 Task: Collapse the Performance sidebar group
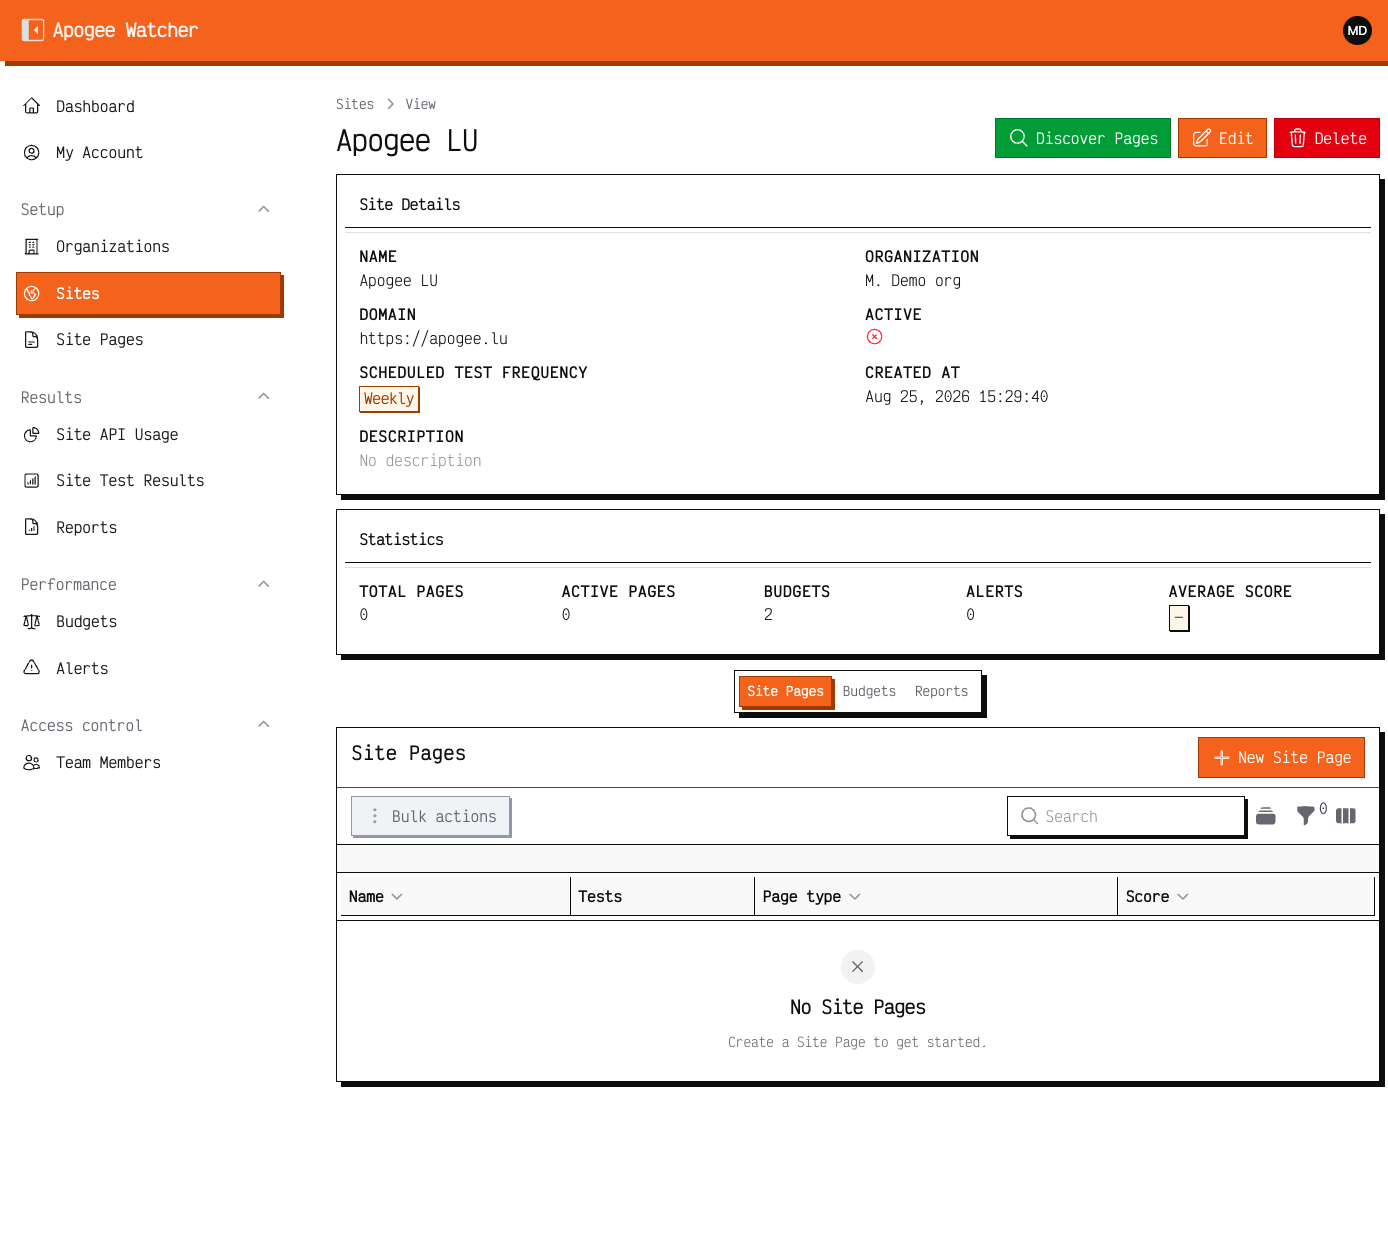264,584
